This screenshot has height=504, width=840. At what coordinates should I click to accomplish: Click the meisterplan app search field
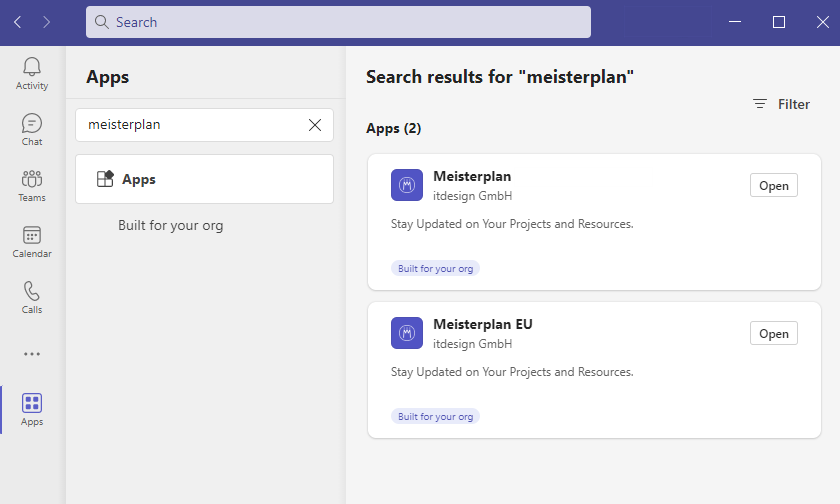point(204,125)
